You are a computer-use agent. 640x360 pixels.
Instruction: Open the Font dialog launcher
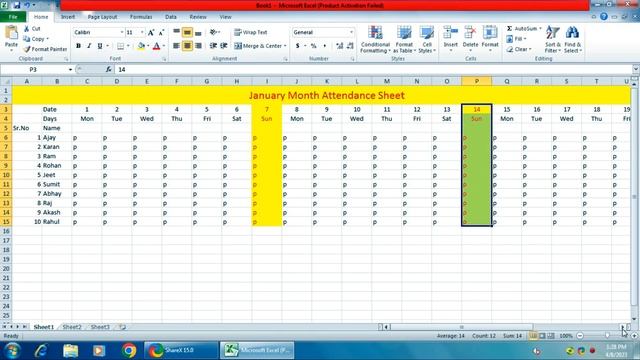click(x=164, y=59)
